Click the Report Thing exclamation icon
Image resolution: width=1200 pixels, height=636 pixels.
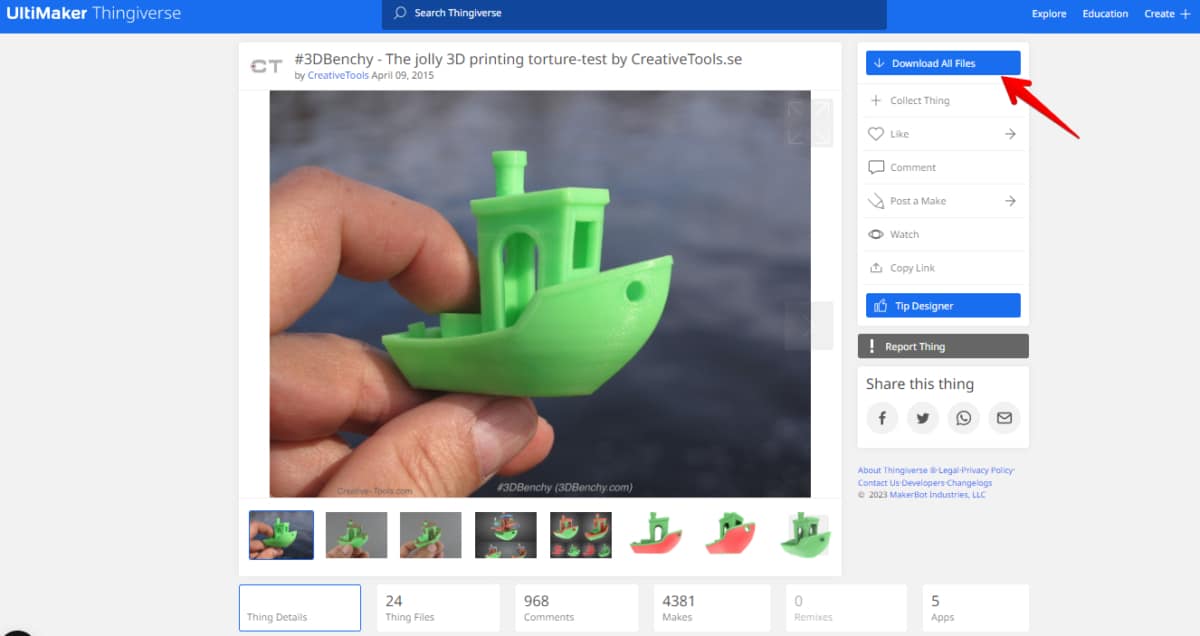pos(872,345)
